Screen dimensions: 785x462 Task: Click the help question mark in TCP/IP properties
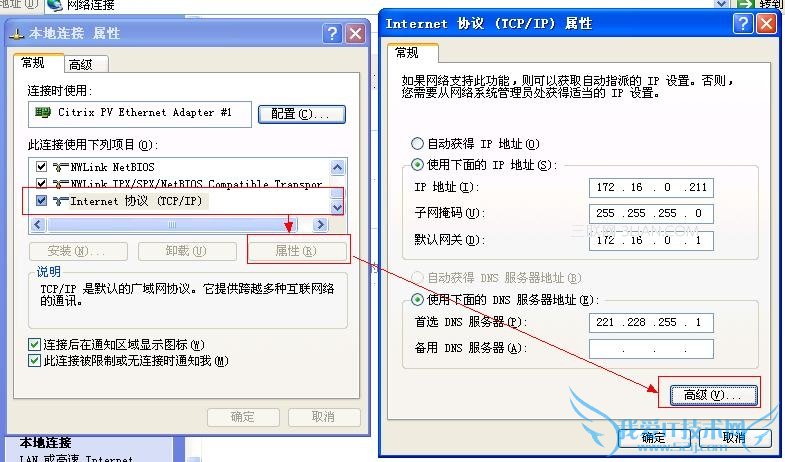(x=743, y=23)
